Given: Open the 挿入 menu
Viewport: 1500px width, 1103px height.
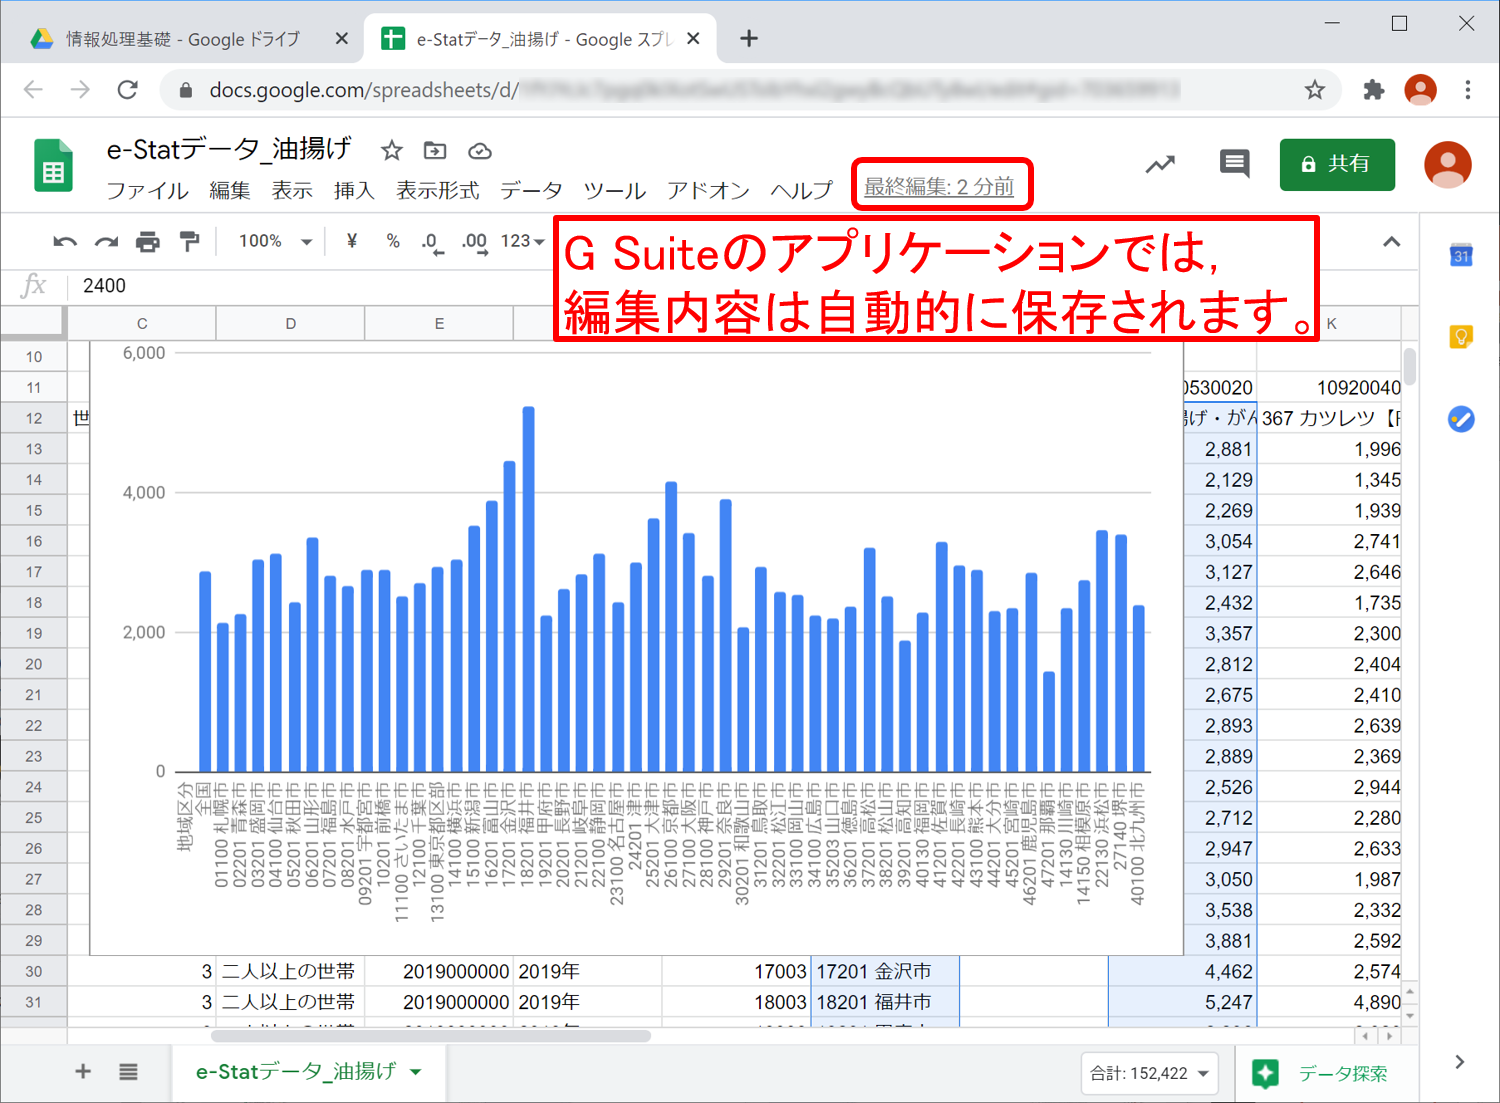Looking at the screenshot, I should coord(354,190).
